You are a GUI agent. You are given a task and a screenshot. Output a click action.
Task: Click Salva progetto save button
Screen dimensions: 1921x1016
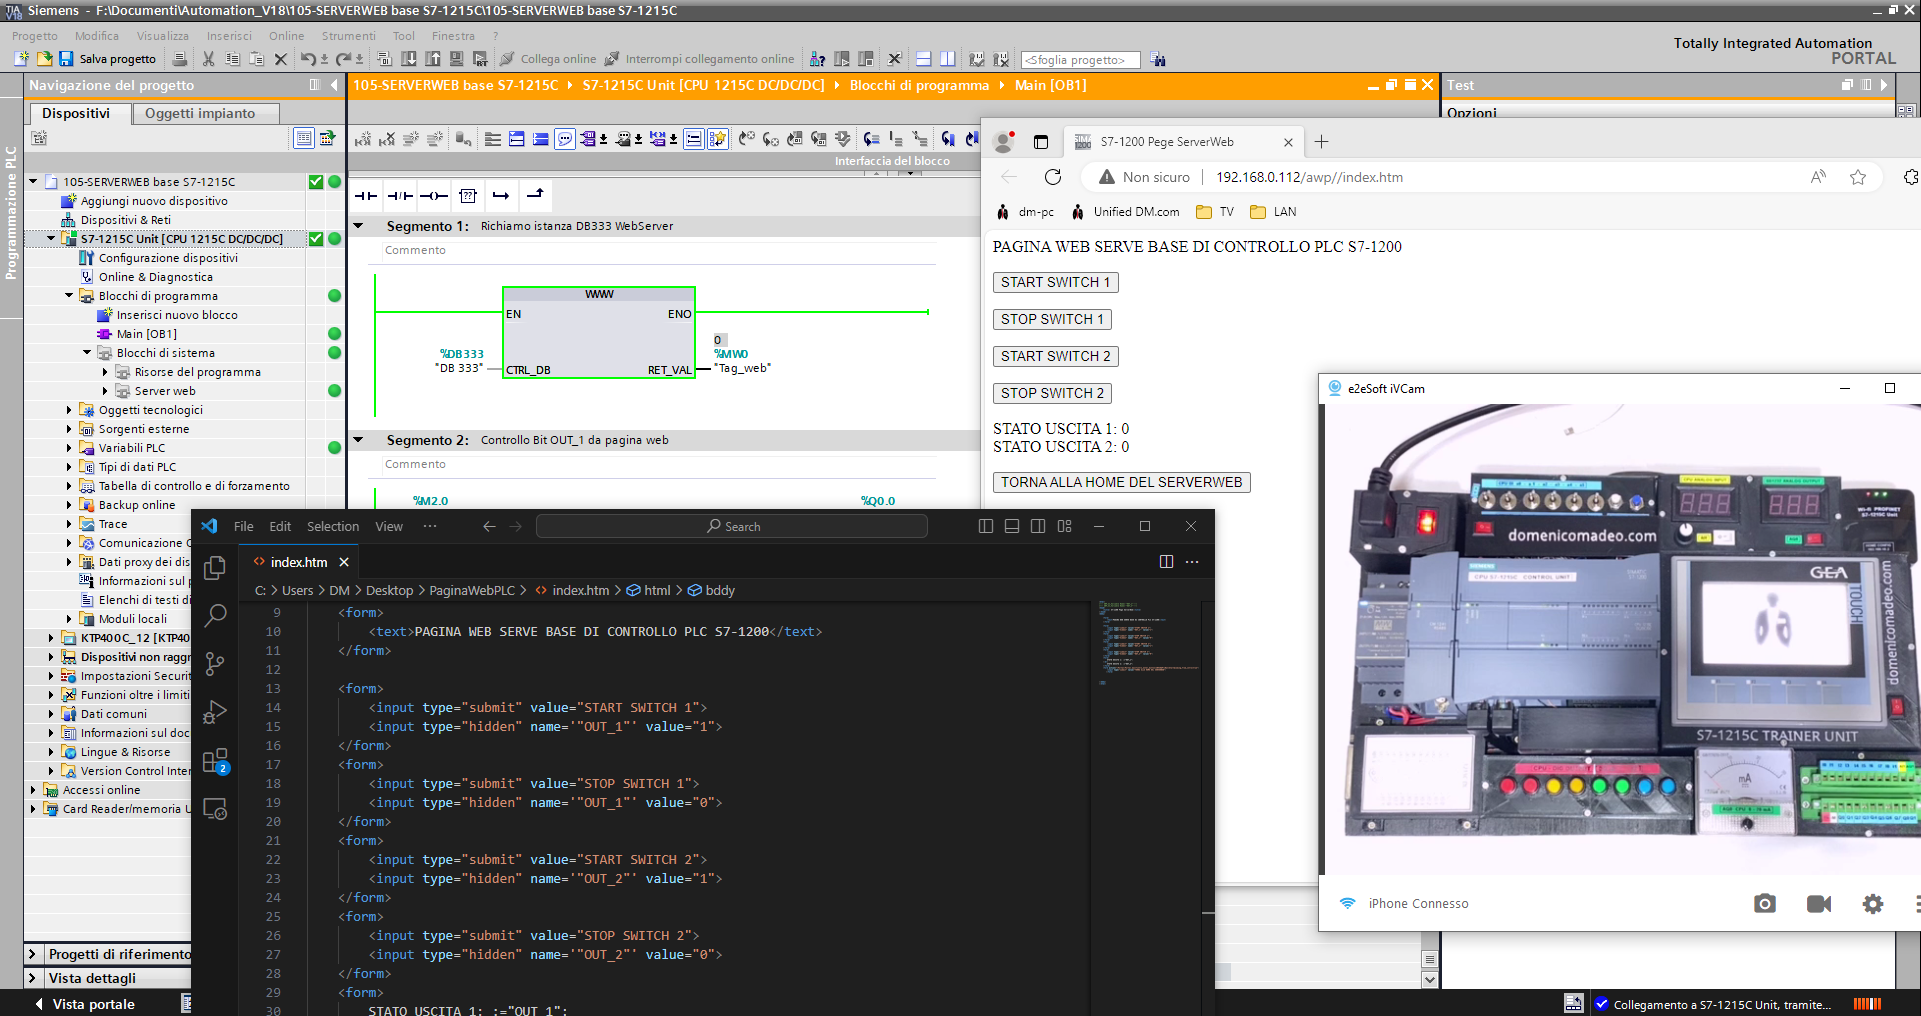click(x=108, y=59)
